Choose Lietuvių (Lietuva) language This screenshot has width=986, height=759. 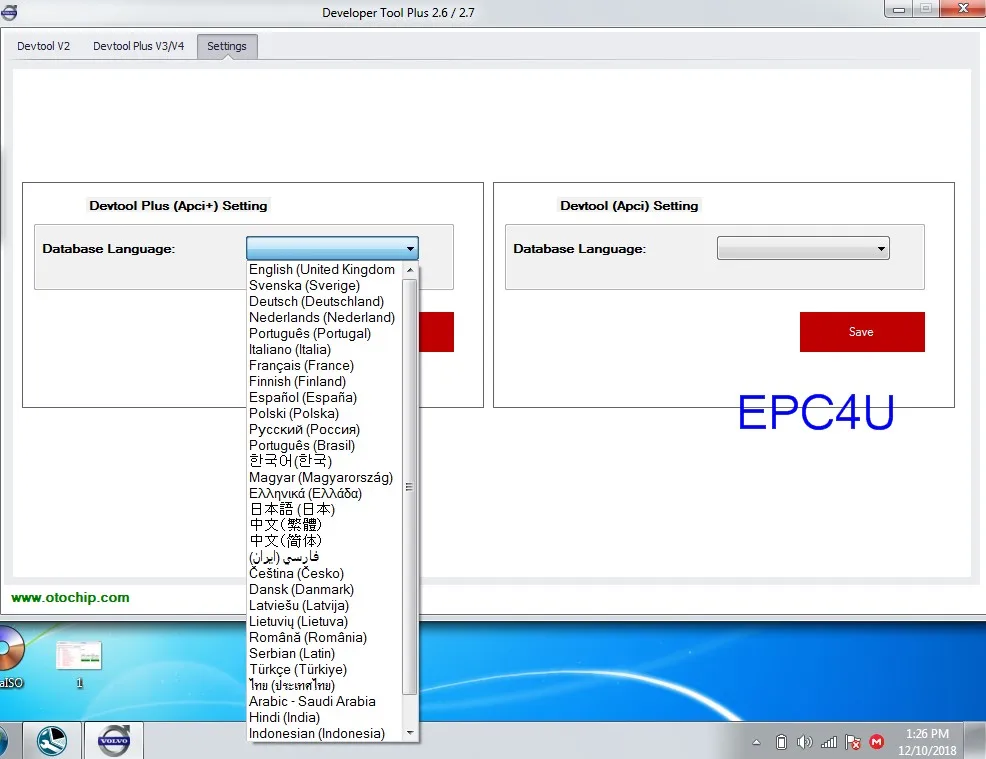point(324,621)
